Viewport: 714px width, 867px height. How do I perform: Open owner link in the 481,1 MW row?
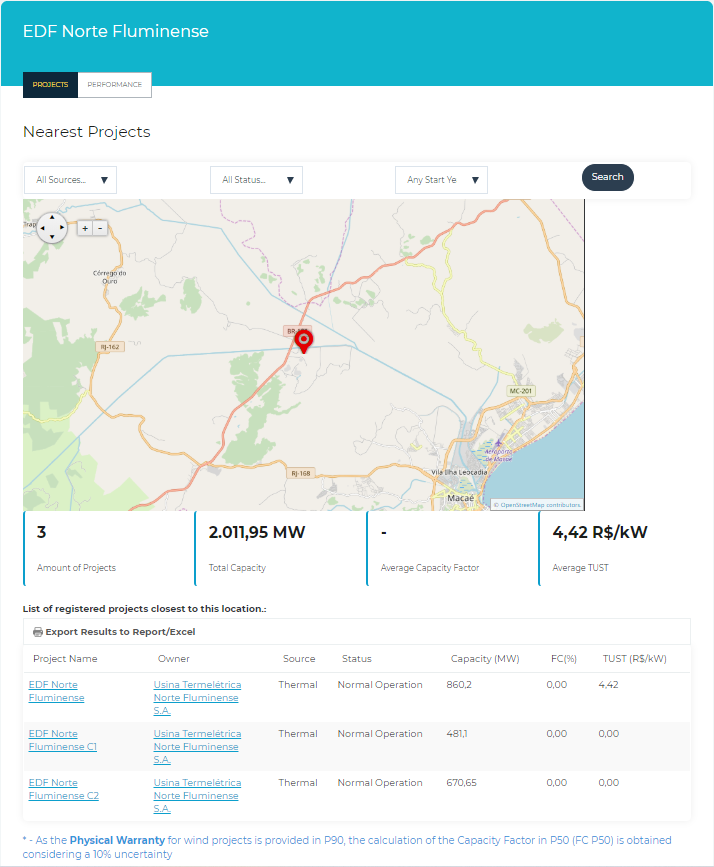[x=197, y=746]
